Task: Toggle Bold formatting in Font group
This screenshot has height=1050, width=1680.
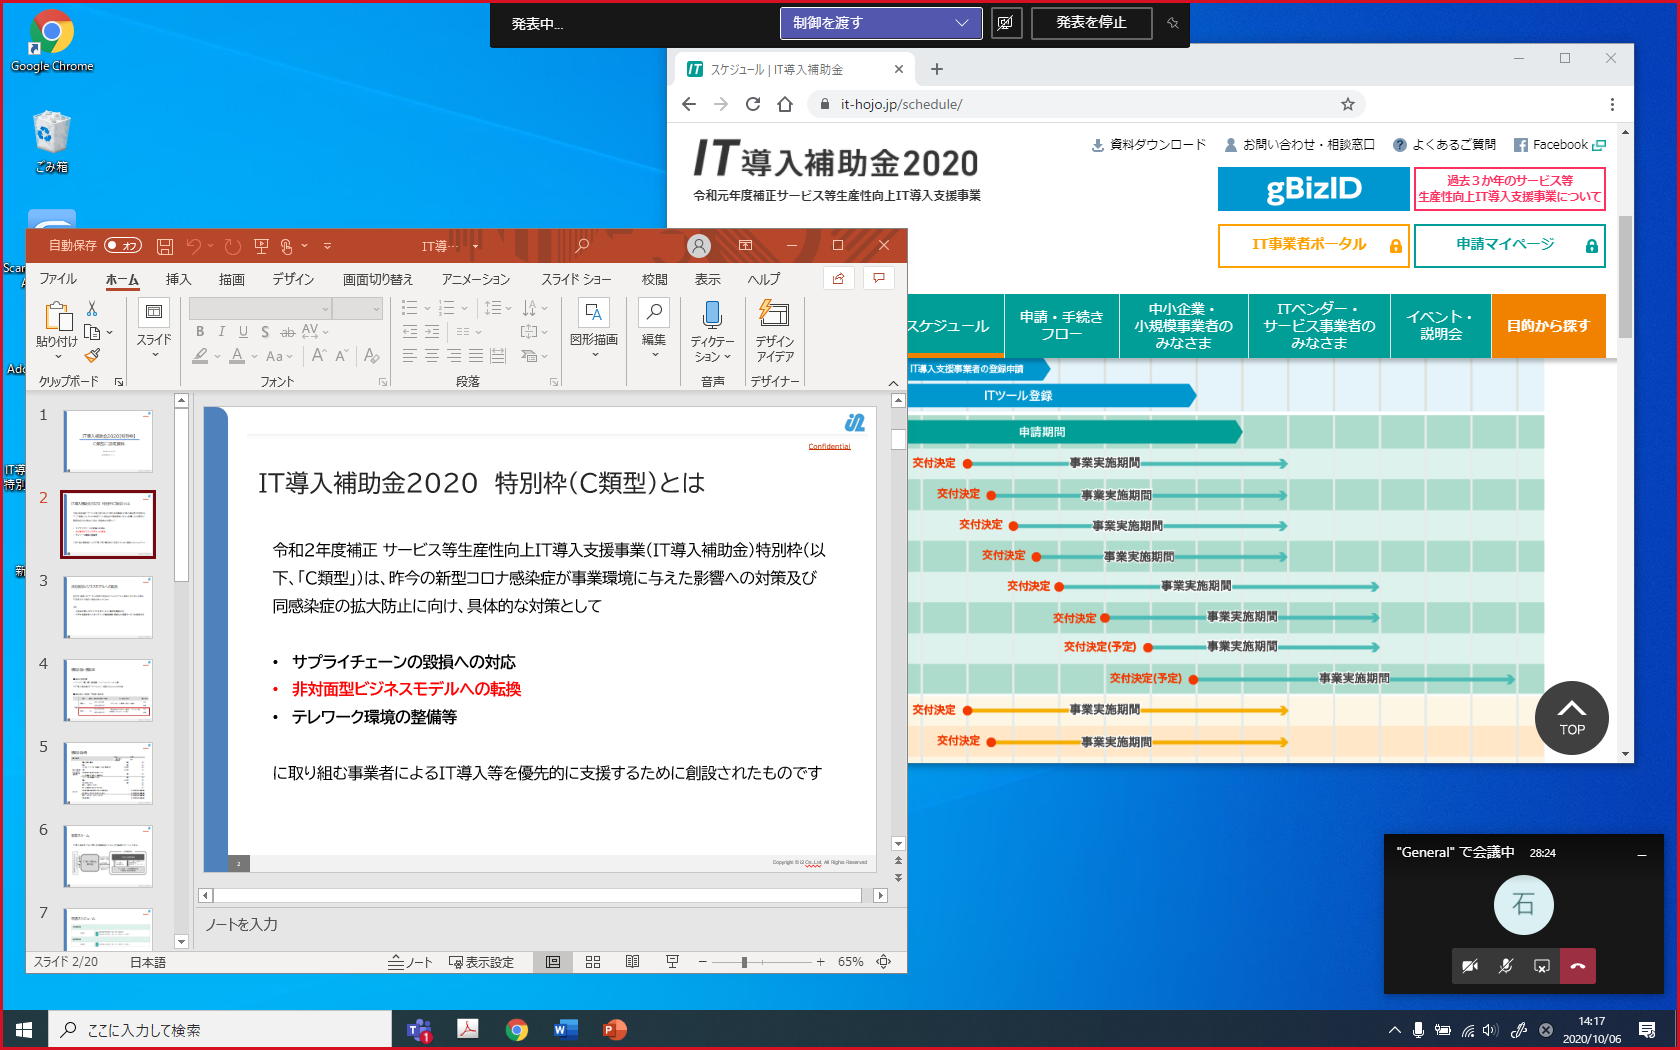Action: 200,331
